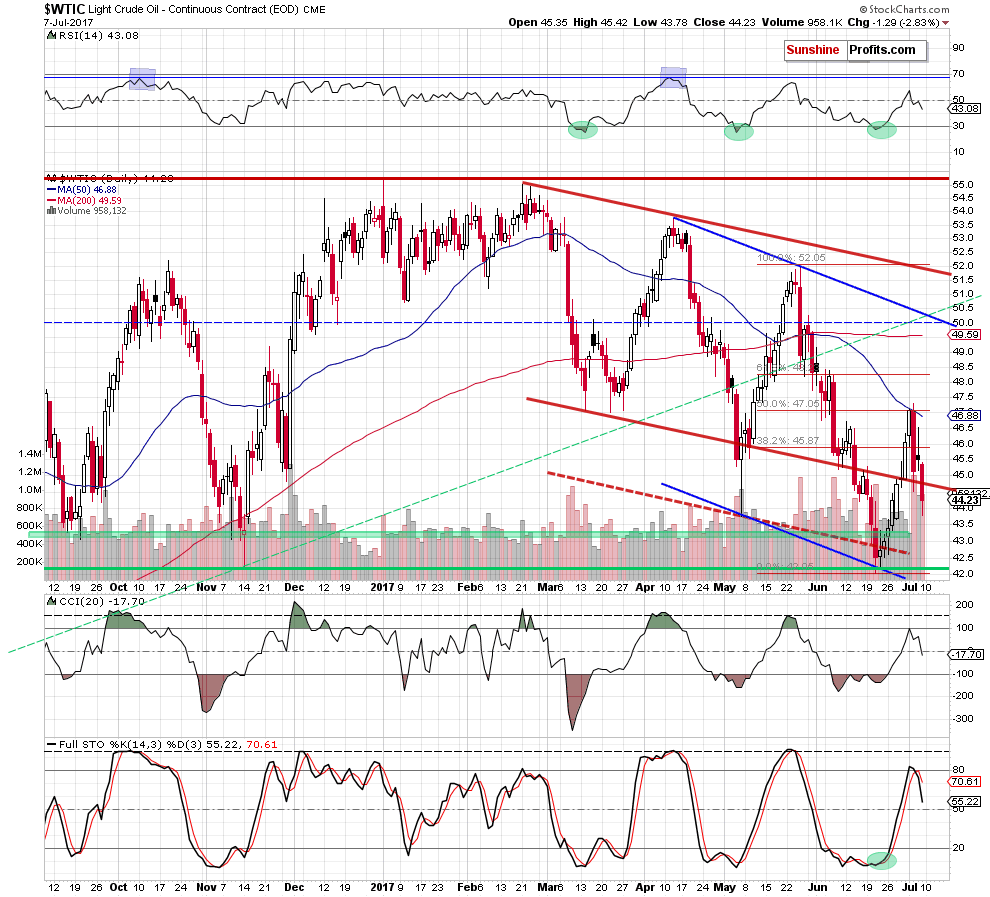The image size is (990, 897).
Task: Click the -300 level on the CCI axis
Action: 963,718
